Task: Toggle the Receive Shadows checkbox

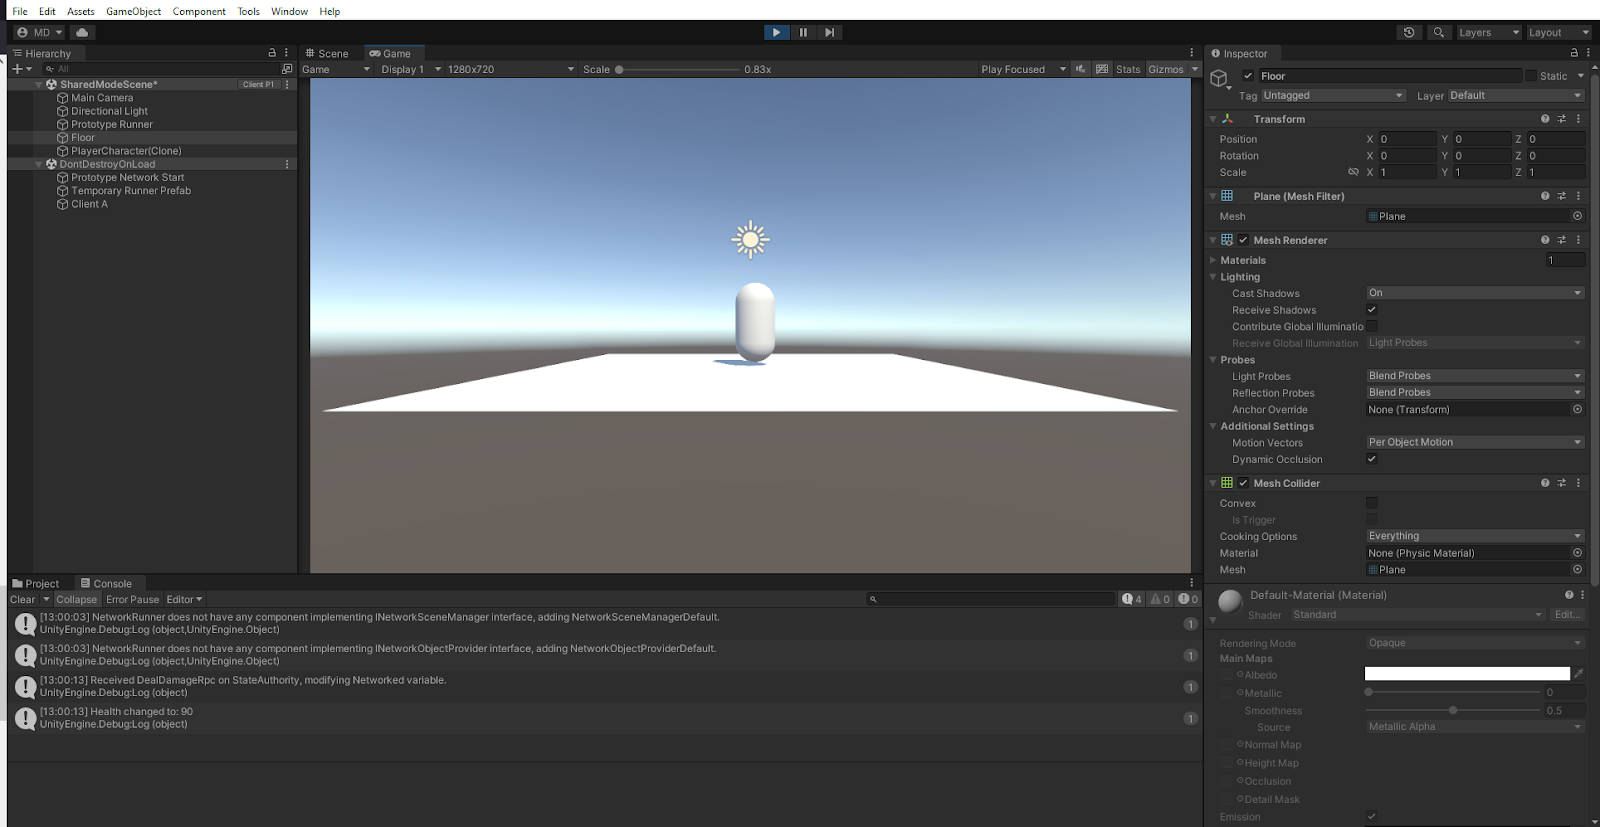Action: (x=1372, y=310)
